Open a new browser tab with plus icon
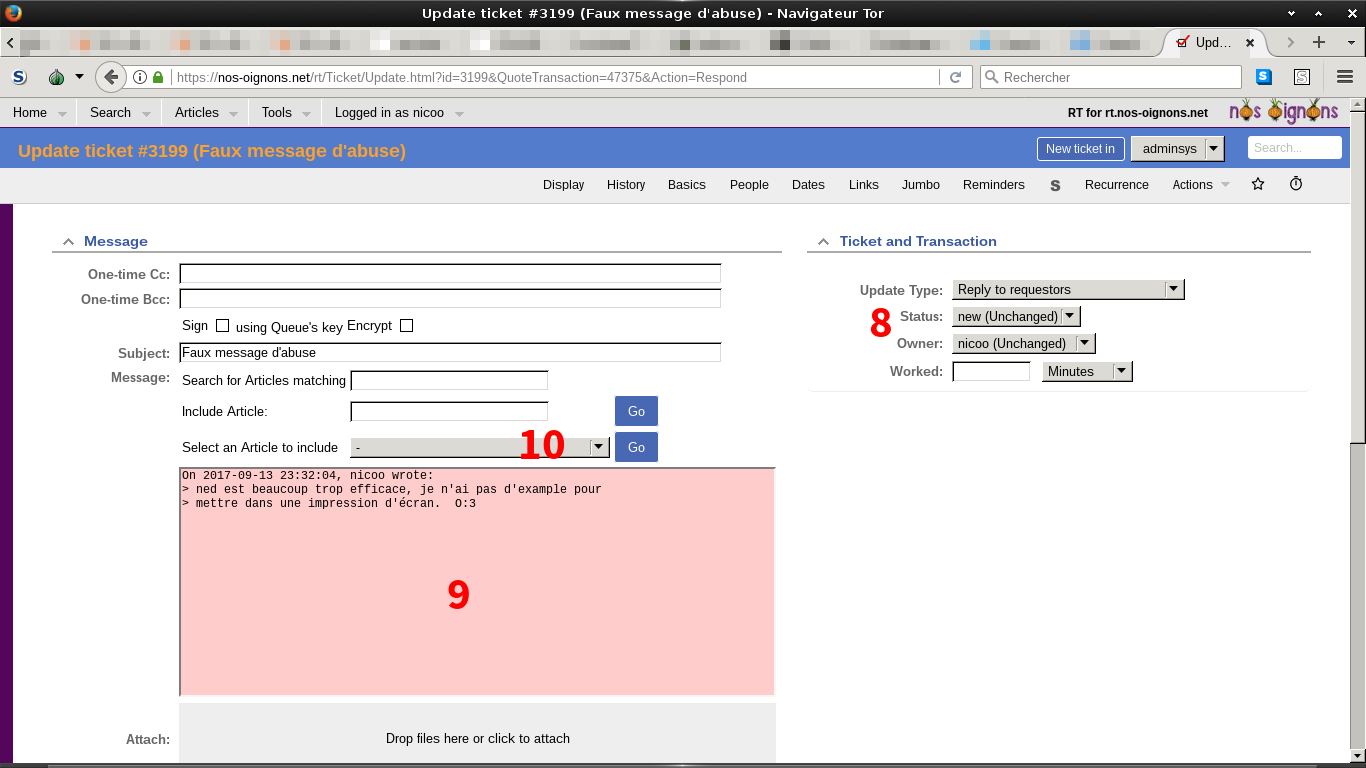 click(x=1319, y=42)
